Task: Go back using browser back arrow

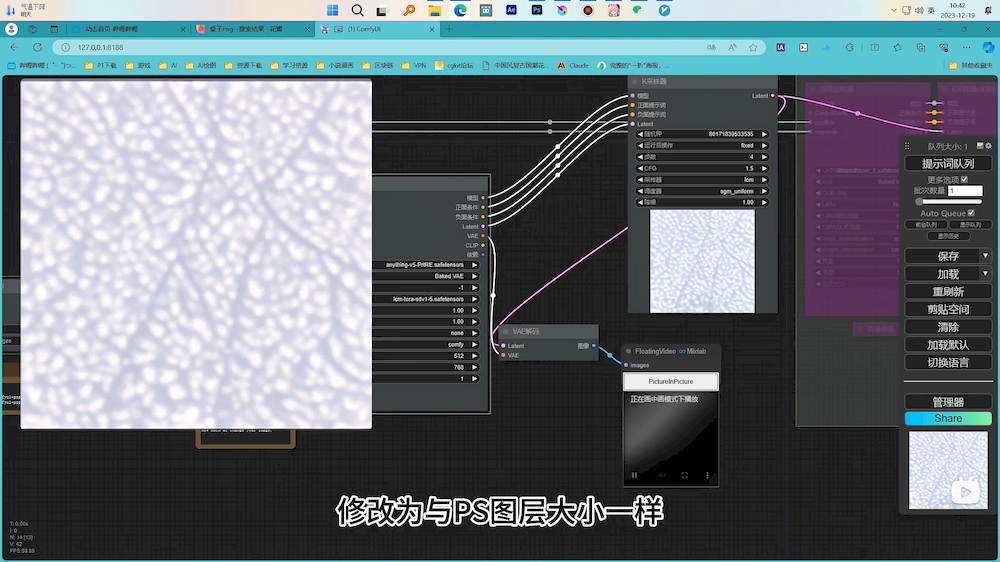Action: click(x=14, y=47)
